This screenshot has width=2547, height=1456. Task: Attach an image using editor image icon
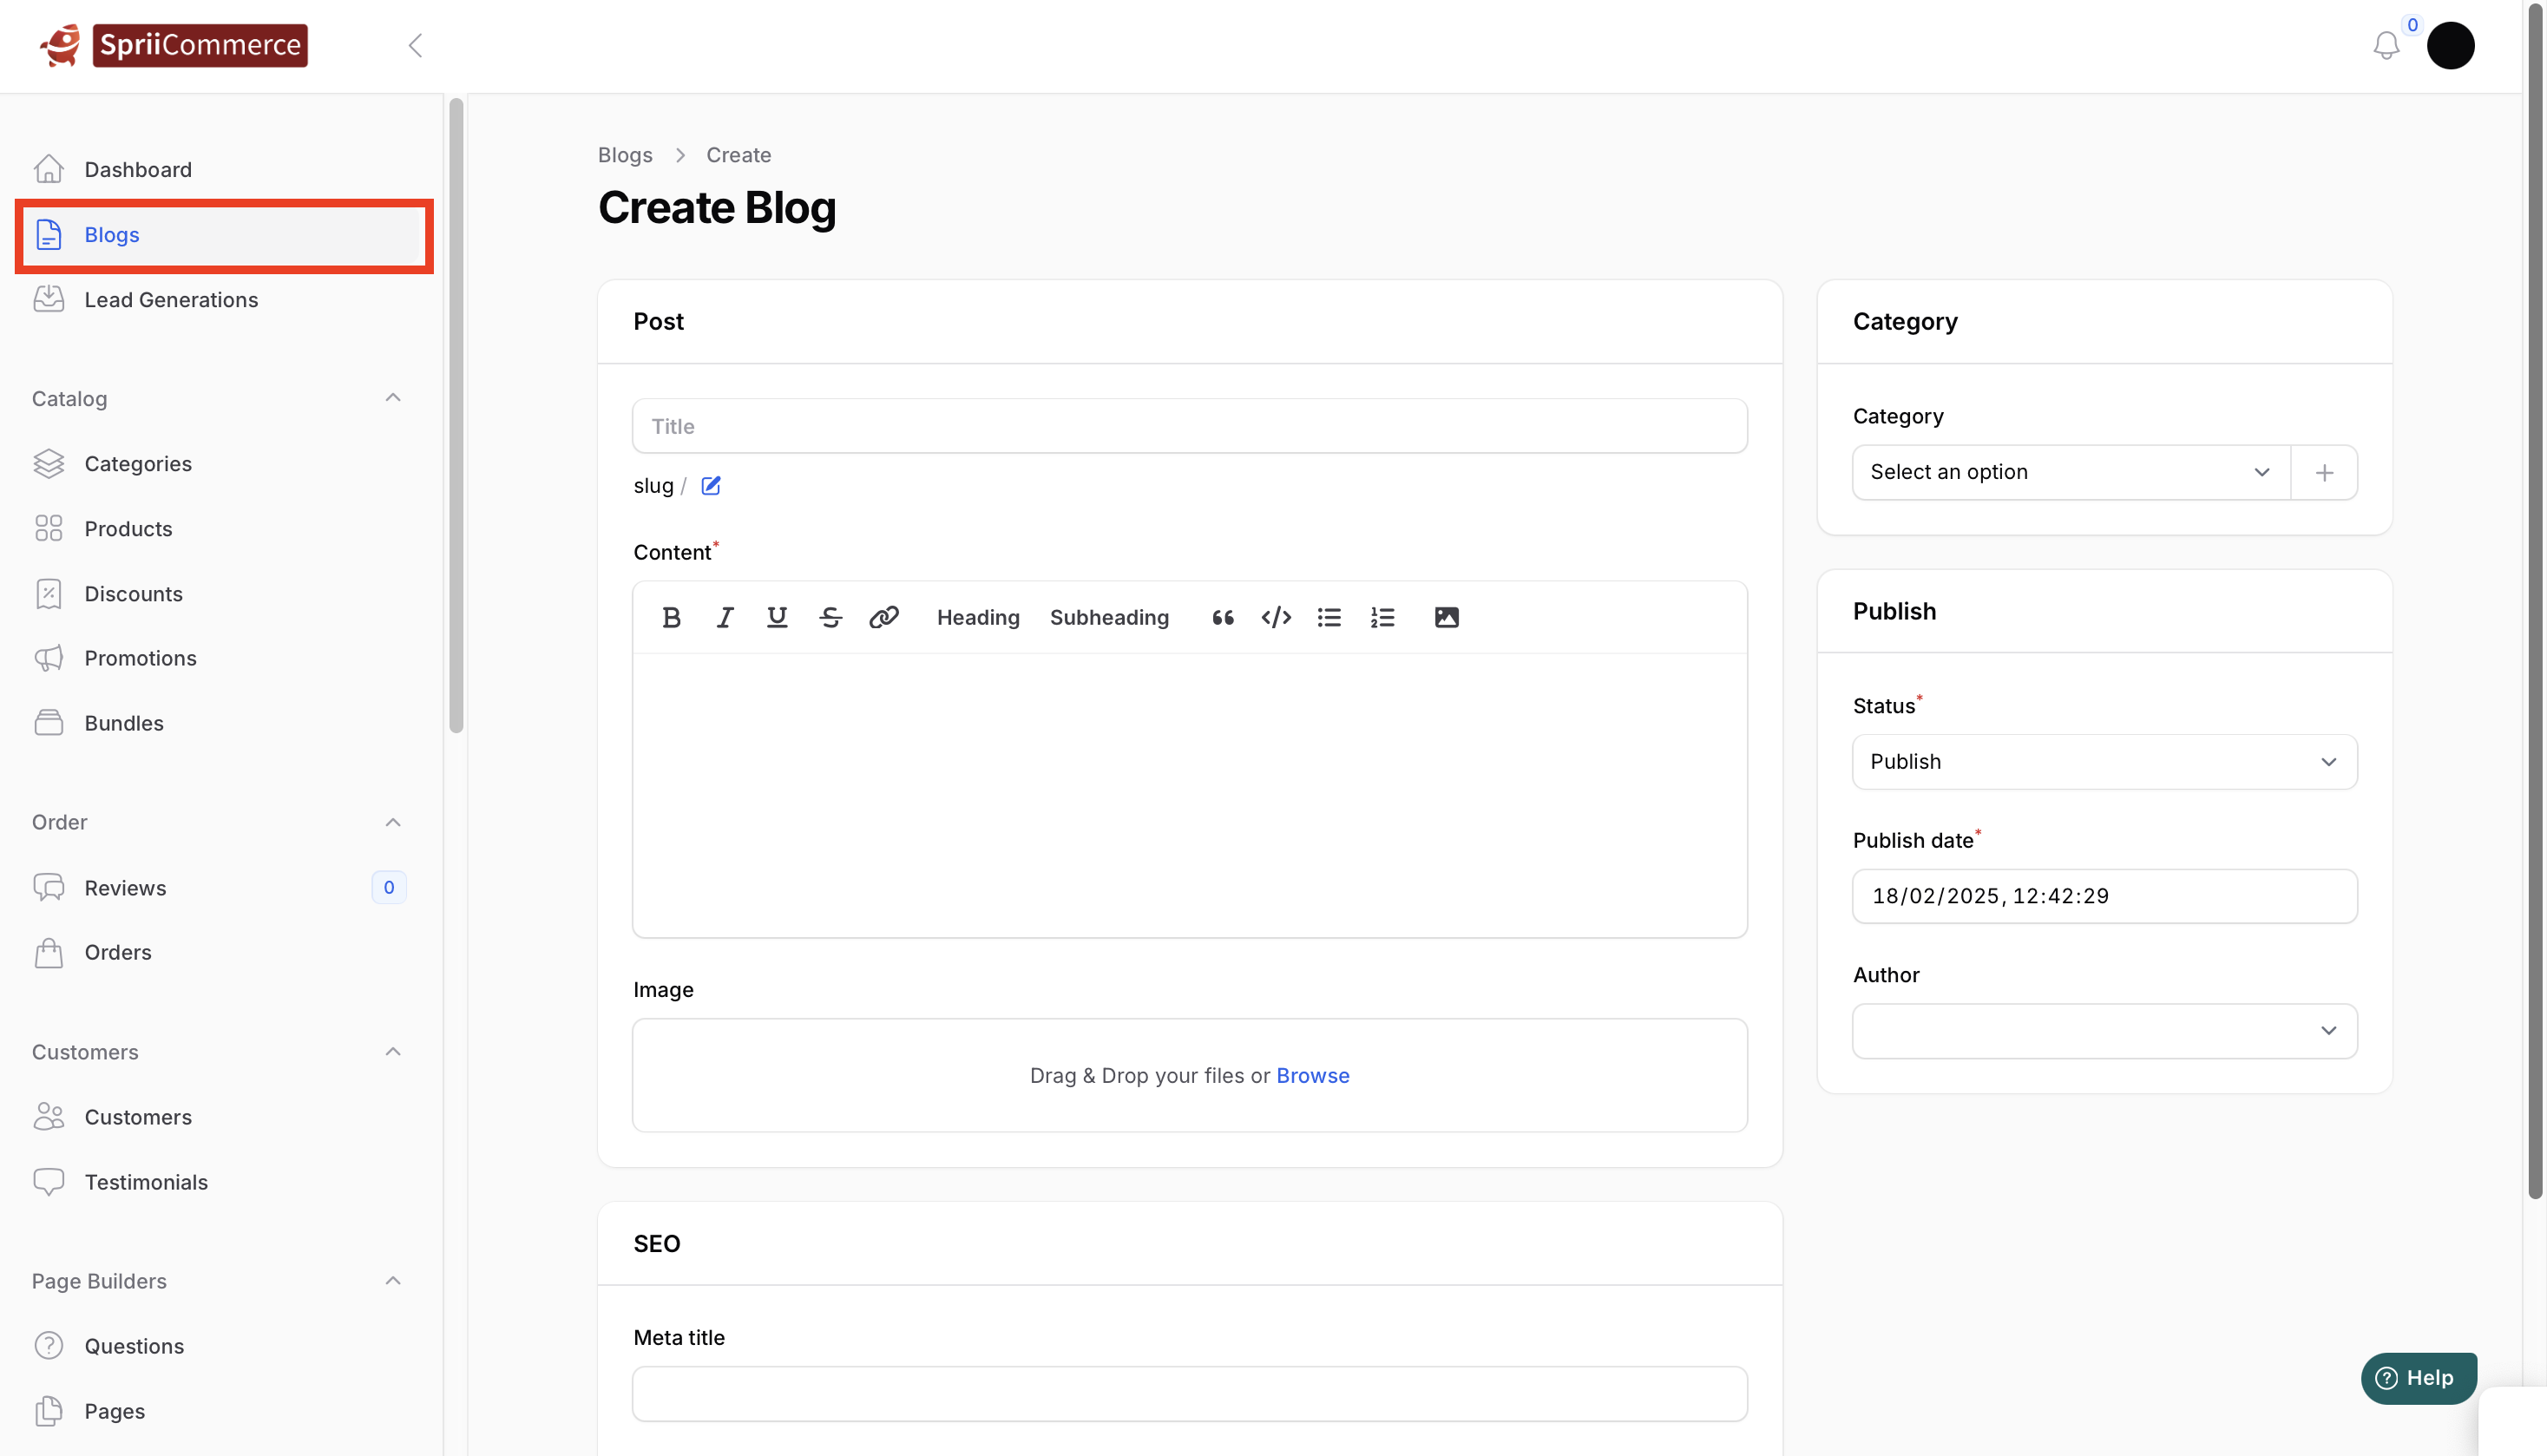(1446, 617)
